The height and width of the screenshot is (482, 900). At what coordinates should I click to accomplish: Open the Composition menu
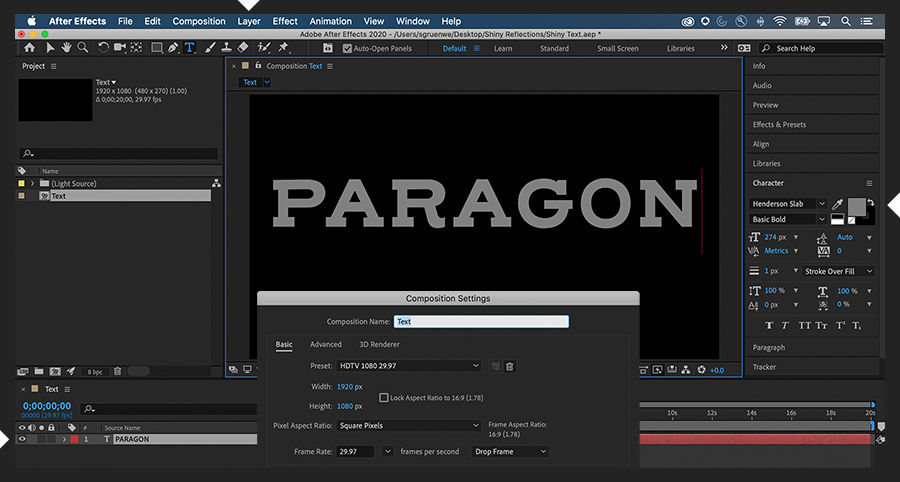click(199, 21)
